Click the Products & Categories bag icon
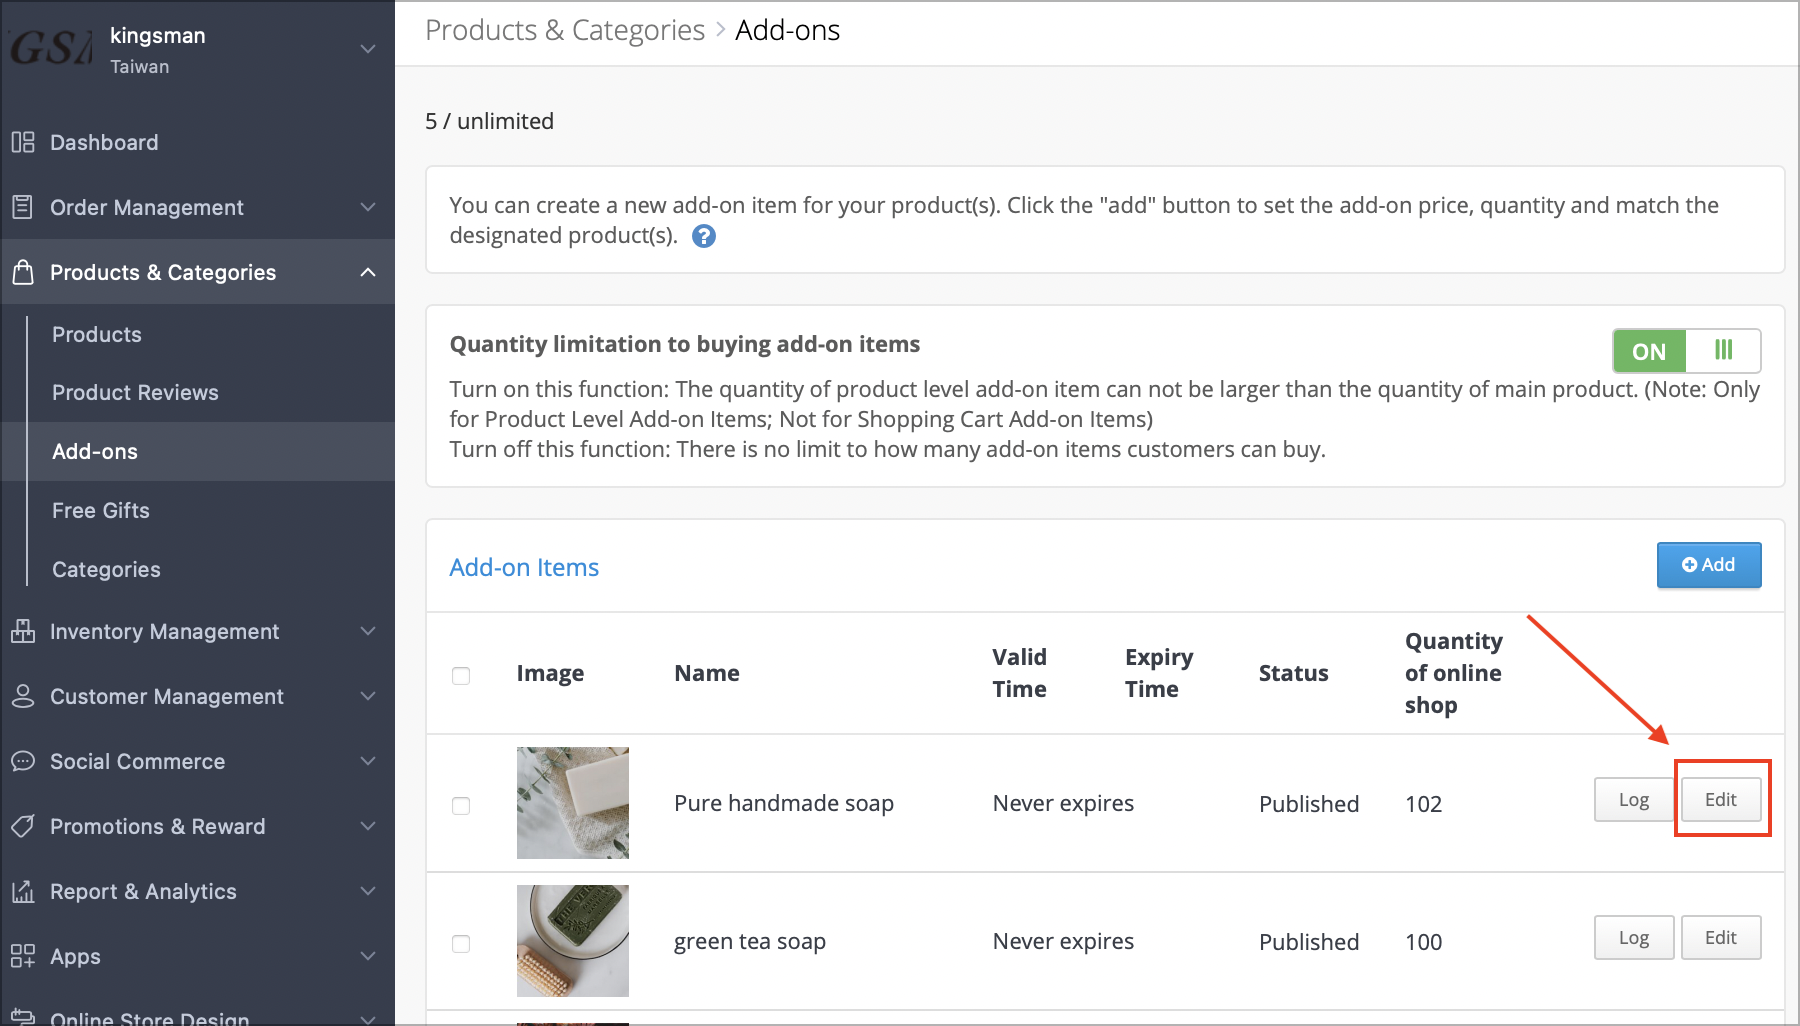 coord(23,272)
